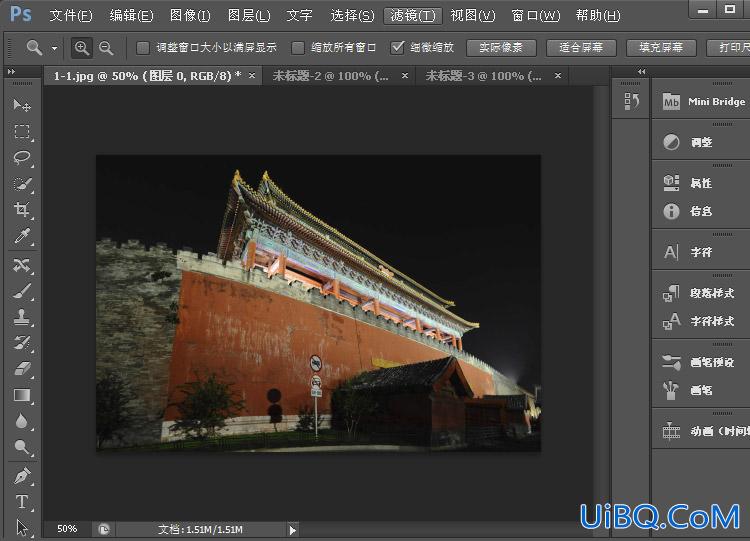
Task: Open the Mini Bridge panel
Action: (704, 102)
